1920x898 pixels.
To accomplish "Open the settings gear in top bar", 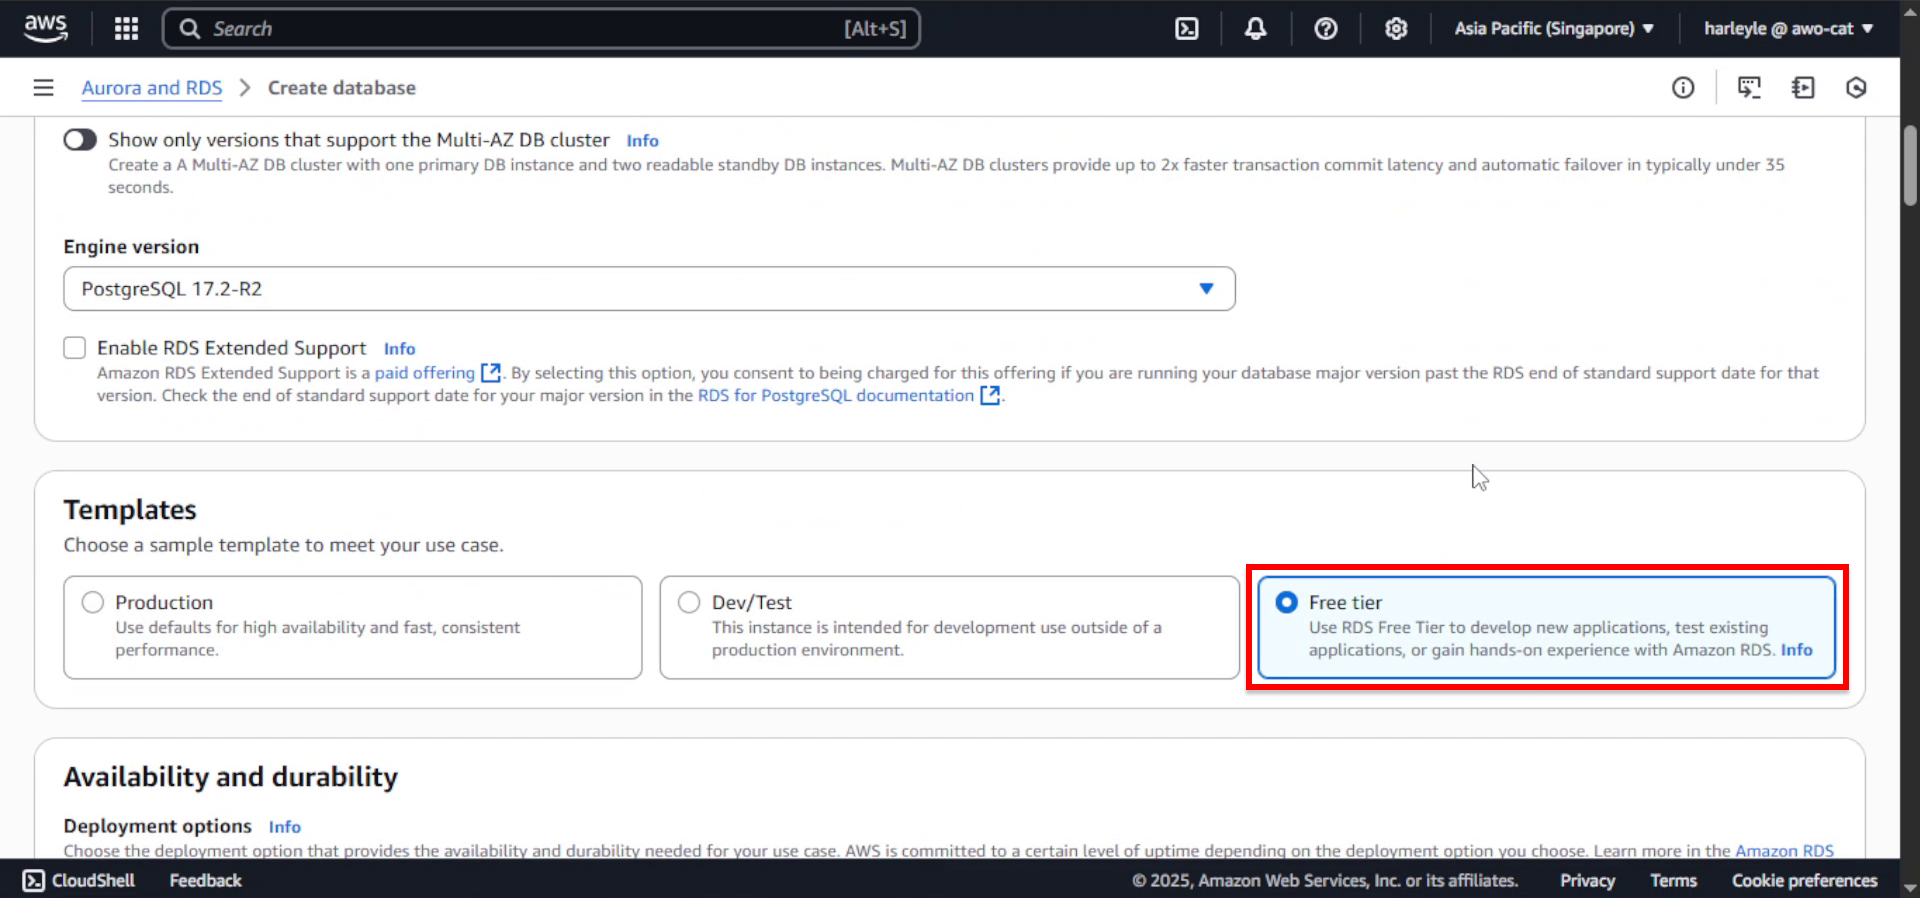I will tap(1396, 28).
